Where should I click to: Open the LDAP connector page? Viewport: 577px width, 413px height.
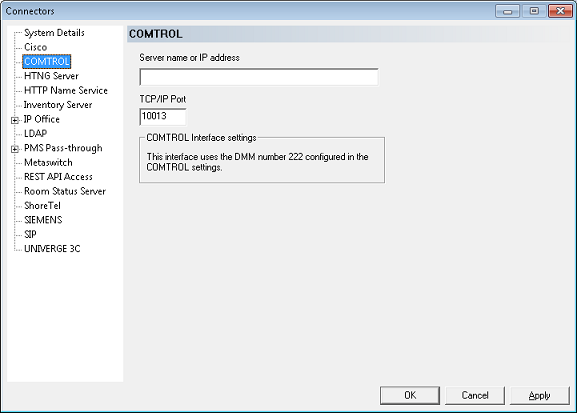35,133
